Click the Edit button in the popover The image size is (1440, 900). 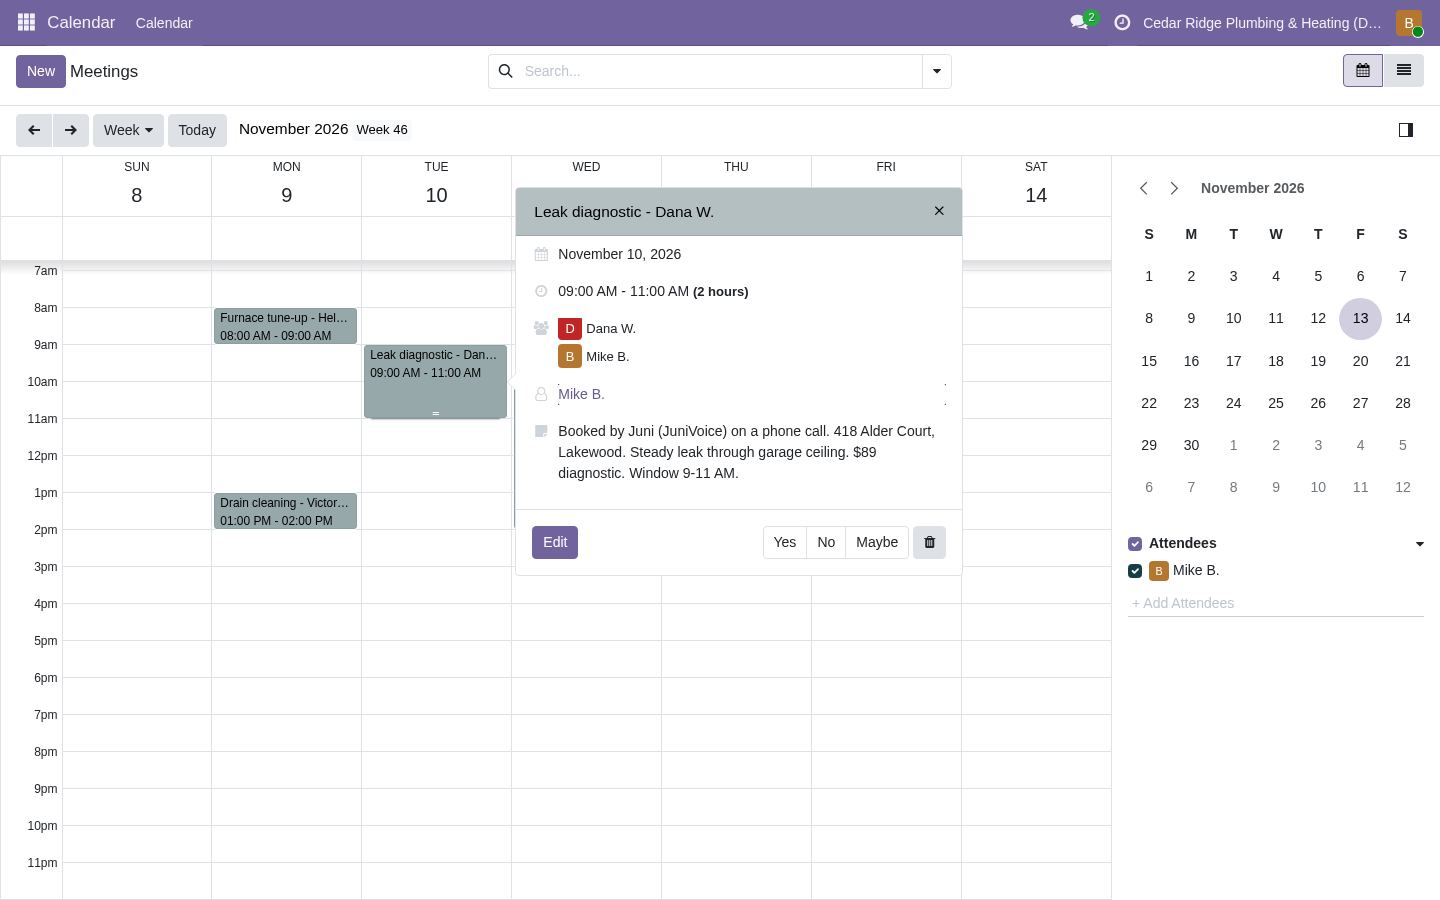555,542
